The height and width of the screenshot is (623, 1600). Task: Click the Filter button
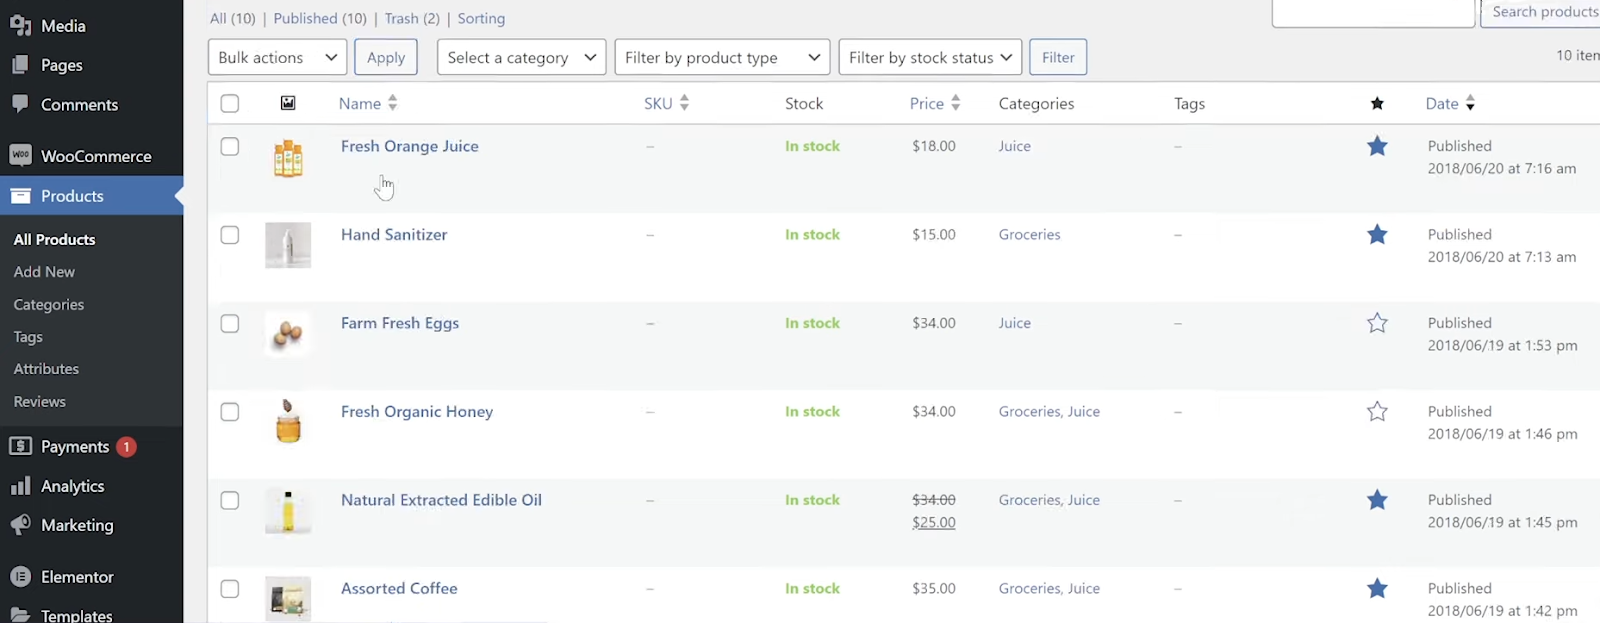point(1058,57)
